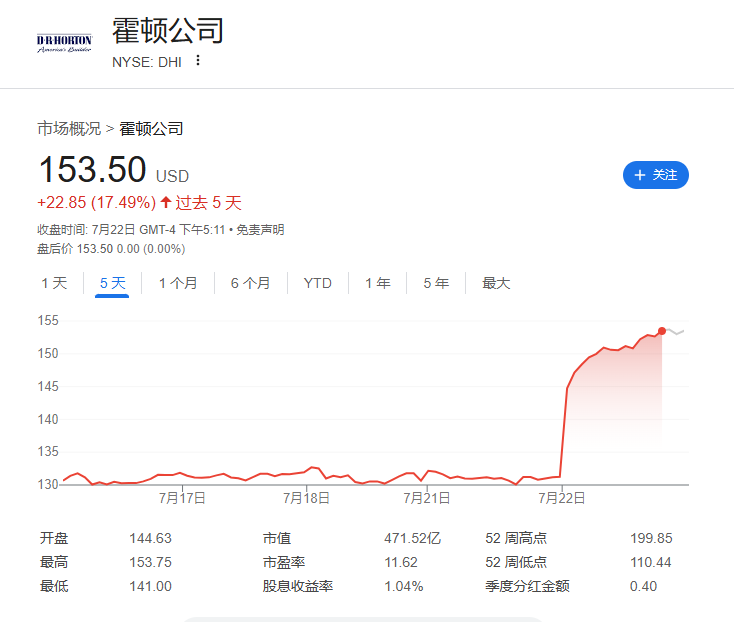
Task: Click the 52 周低点 value 110.44
Action: pos(651,562)
